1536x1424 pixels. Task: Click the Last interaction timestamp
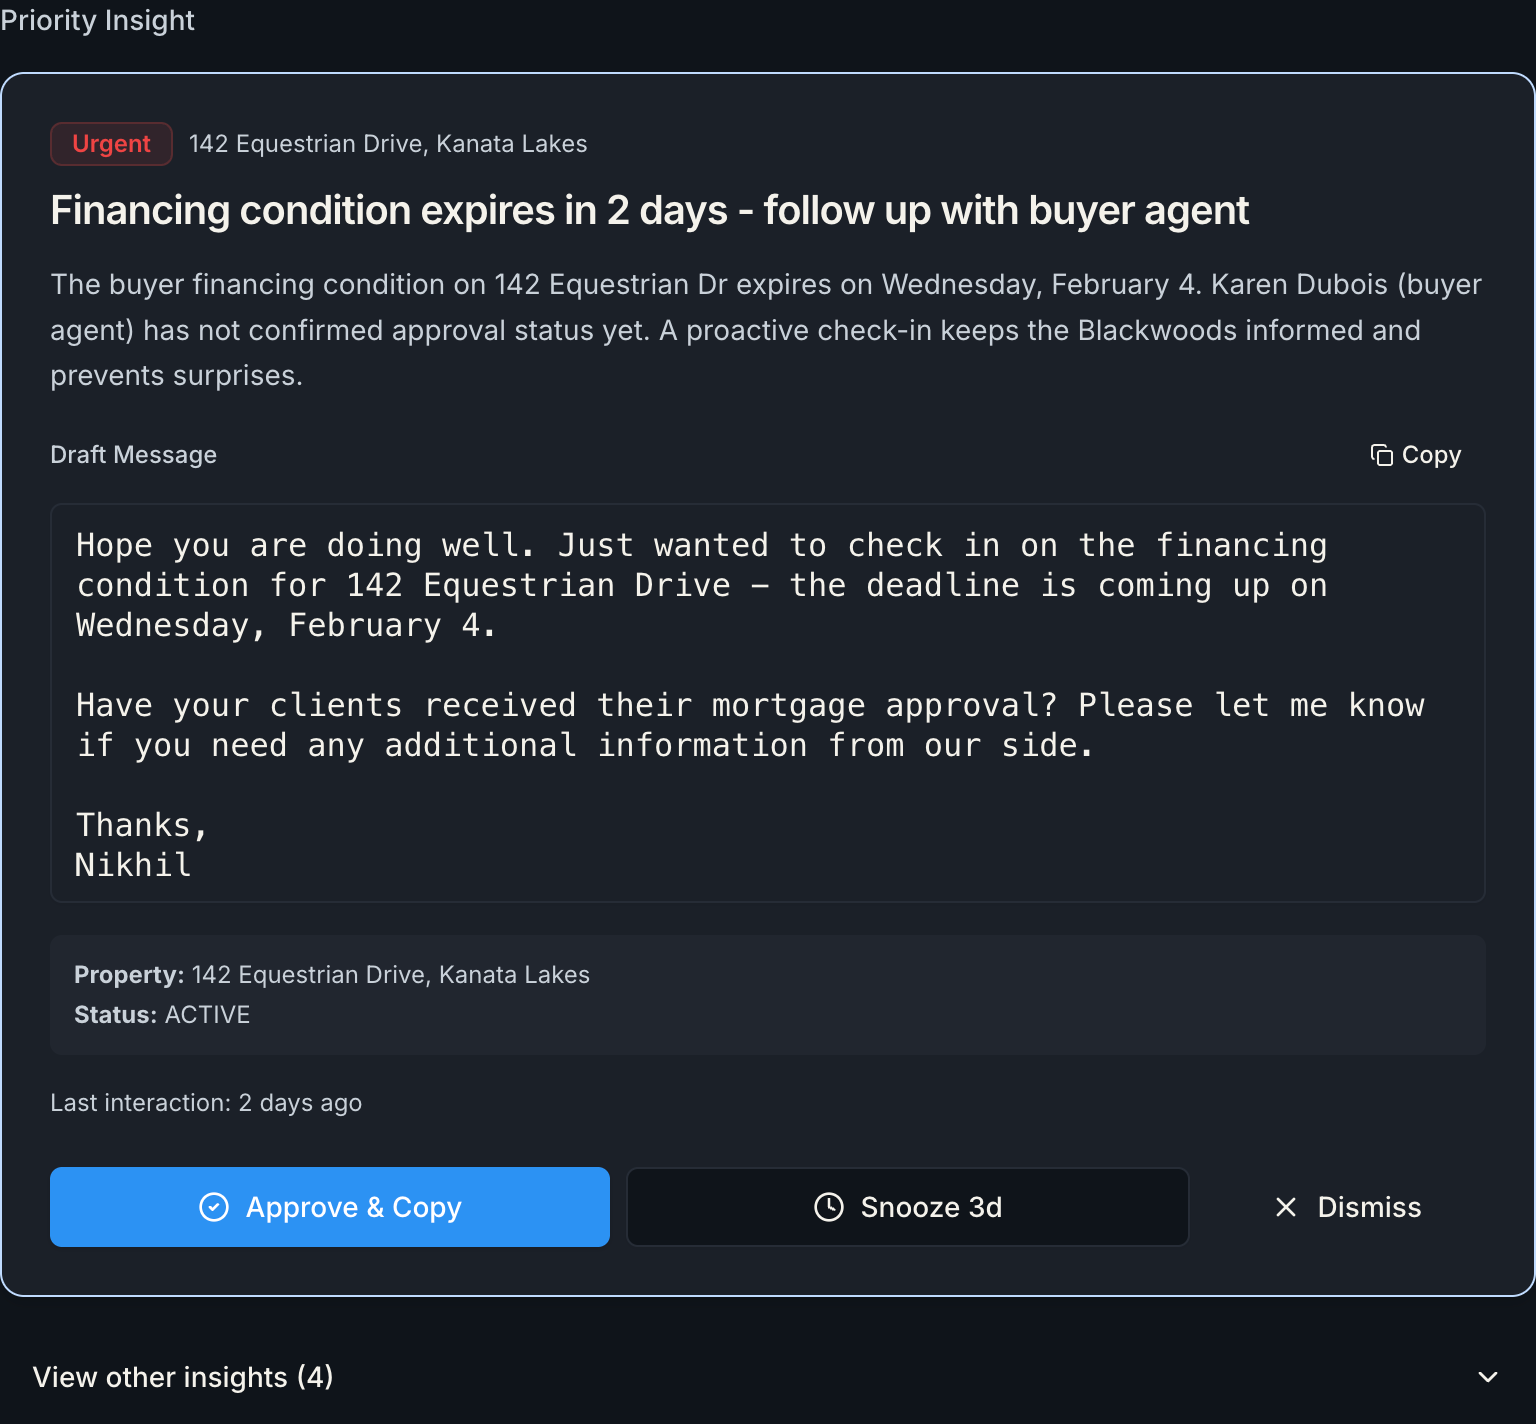[206, 1103]
